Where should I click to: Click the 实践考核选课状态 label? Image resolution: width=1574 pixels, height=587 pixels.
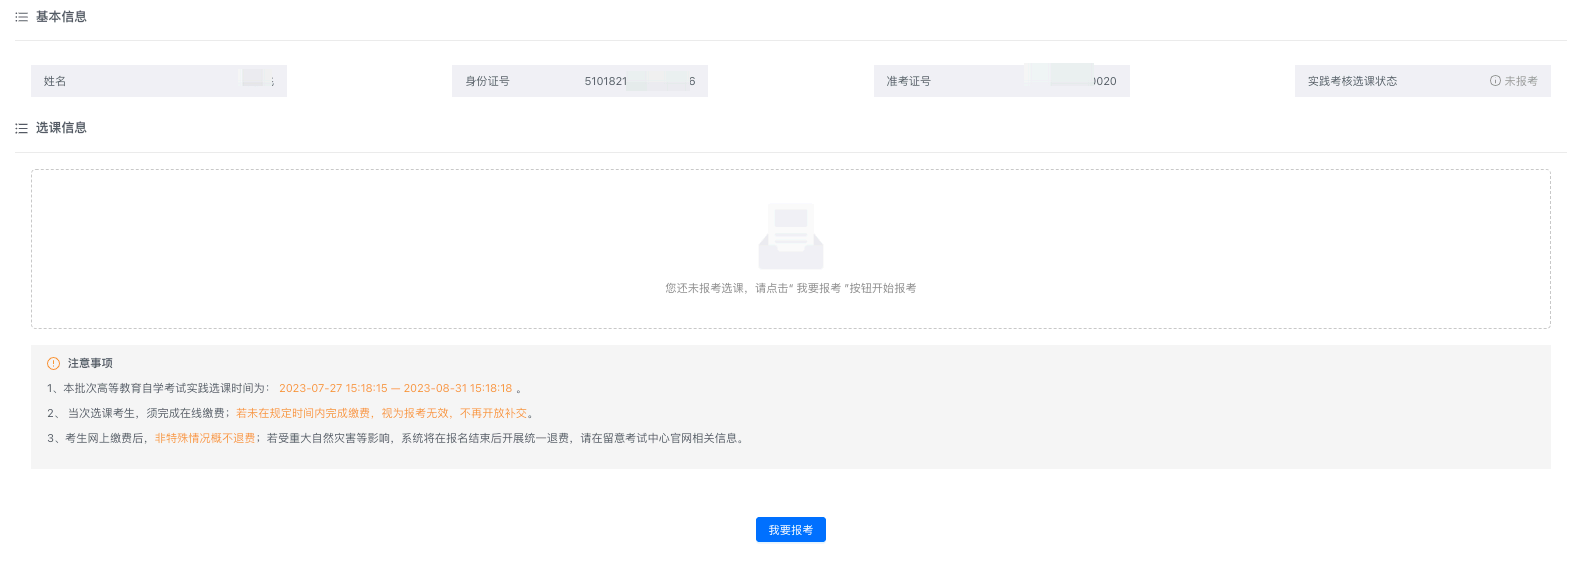[1352, 81]
